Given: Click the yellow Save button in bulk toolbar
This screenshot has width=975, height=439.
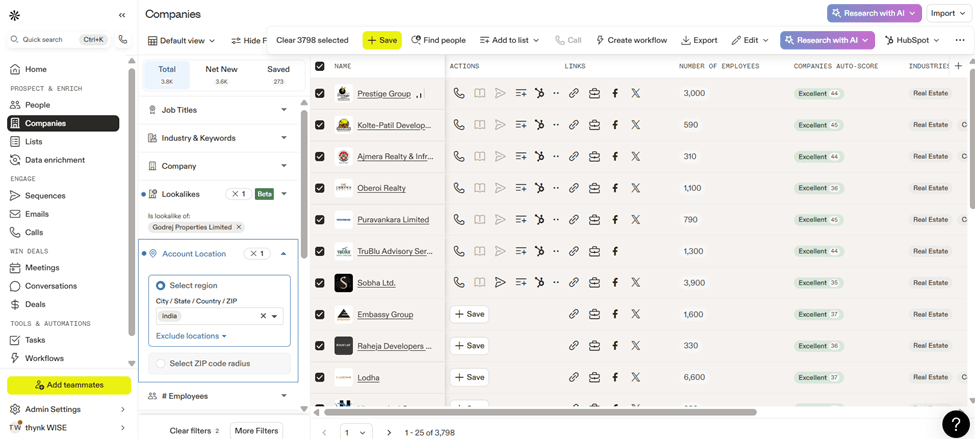Looking at the screenshot, I should [382, 40].
